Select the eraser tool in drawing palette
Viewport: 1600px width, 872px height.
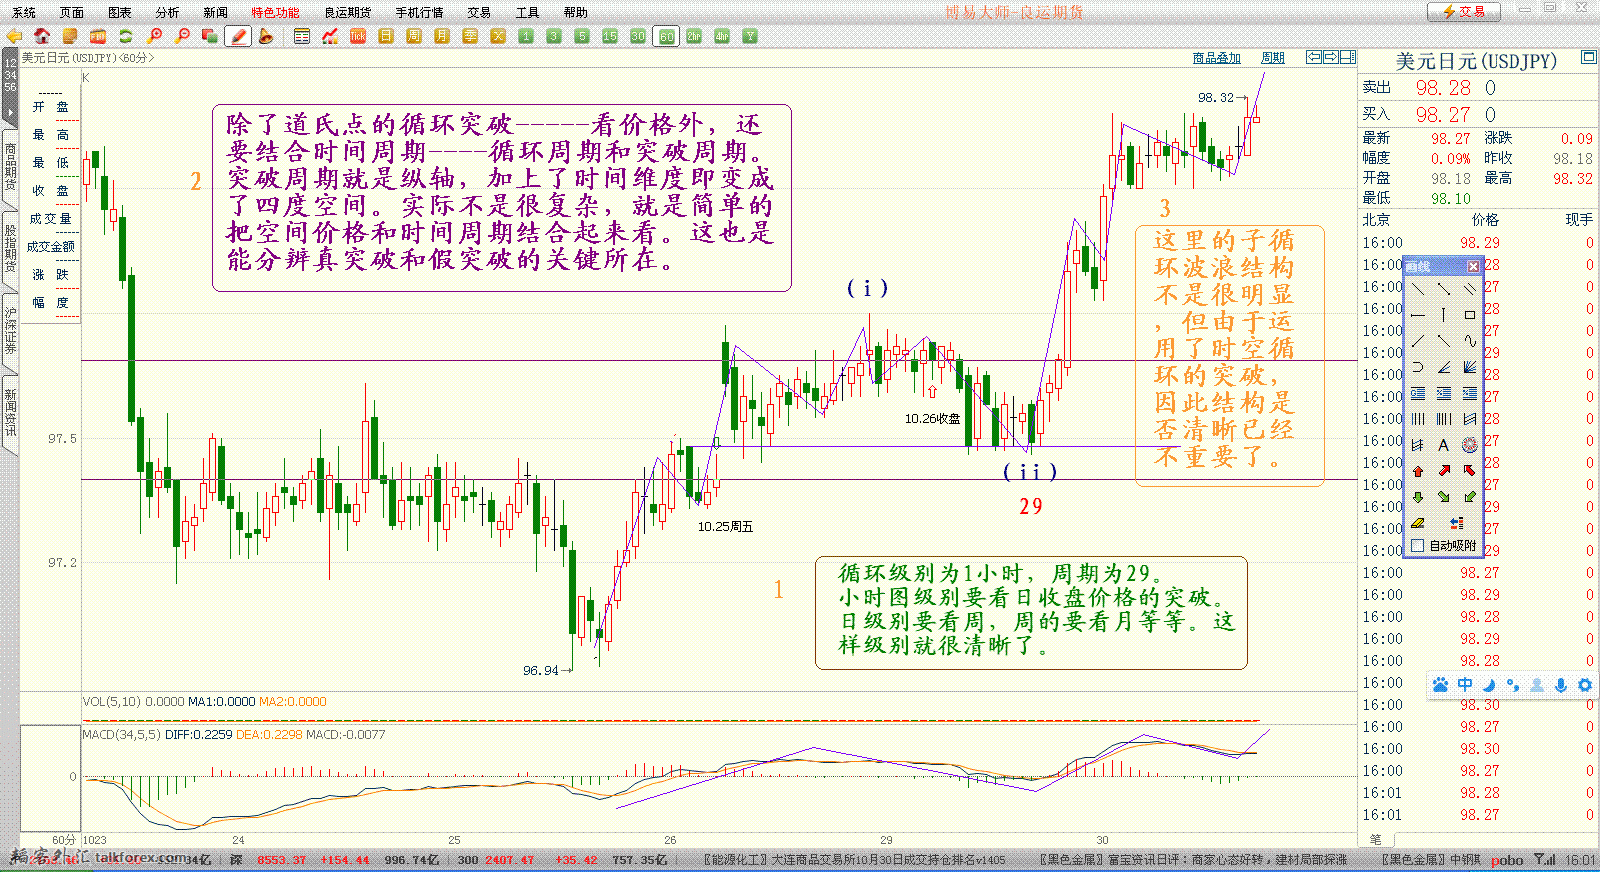coord(1418,523)
